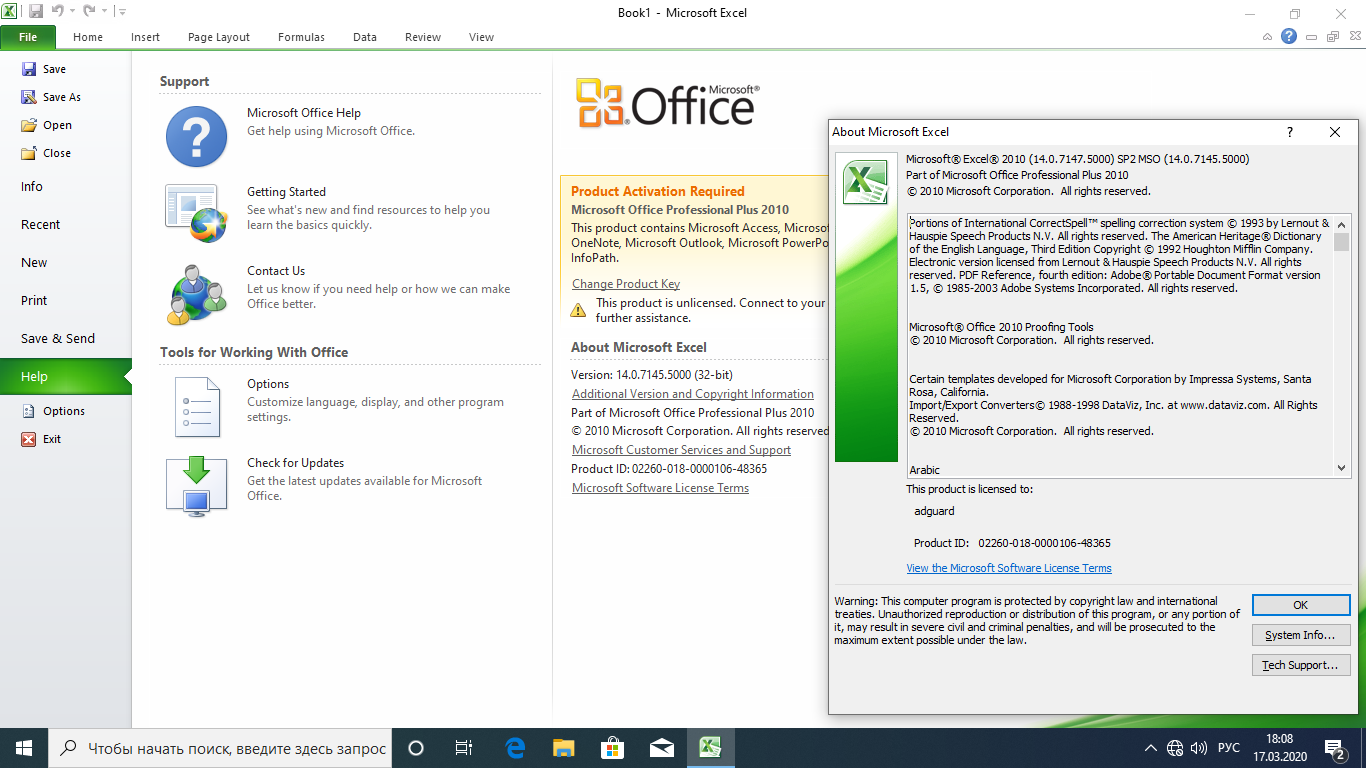The height and width of the screenshot is (768, 1366).
Task: Click the Windows search box on taskbar
Action: (x=219, y=748)
